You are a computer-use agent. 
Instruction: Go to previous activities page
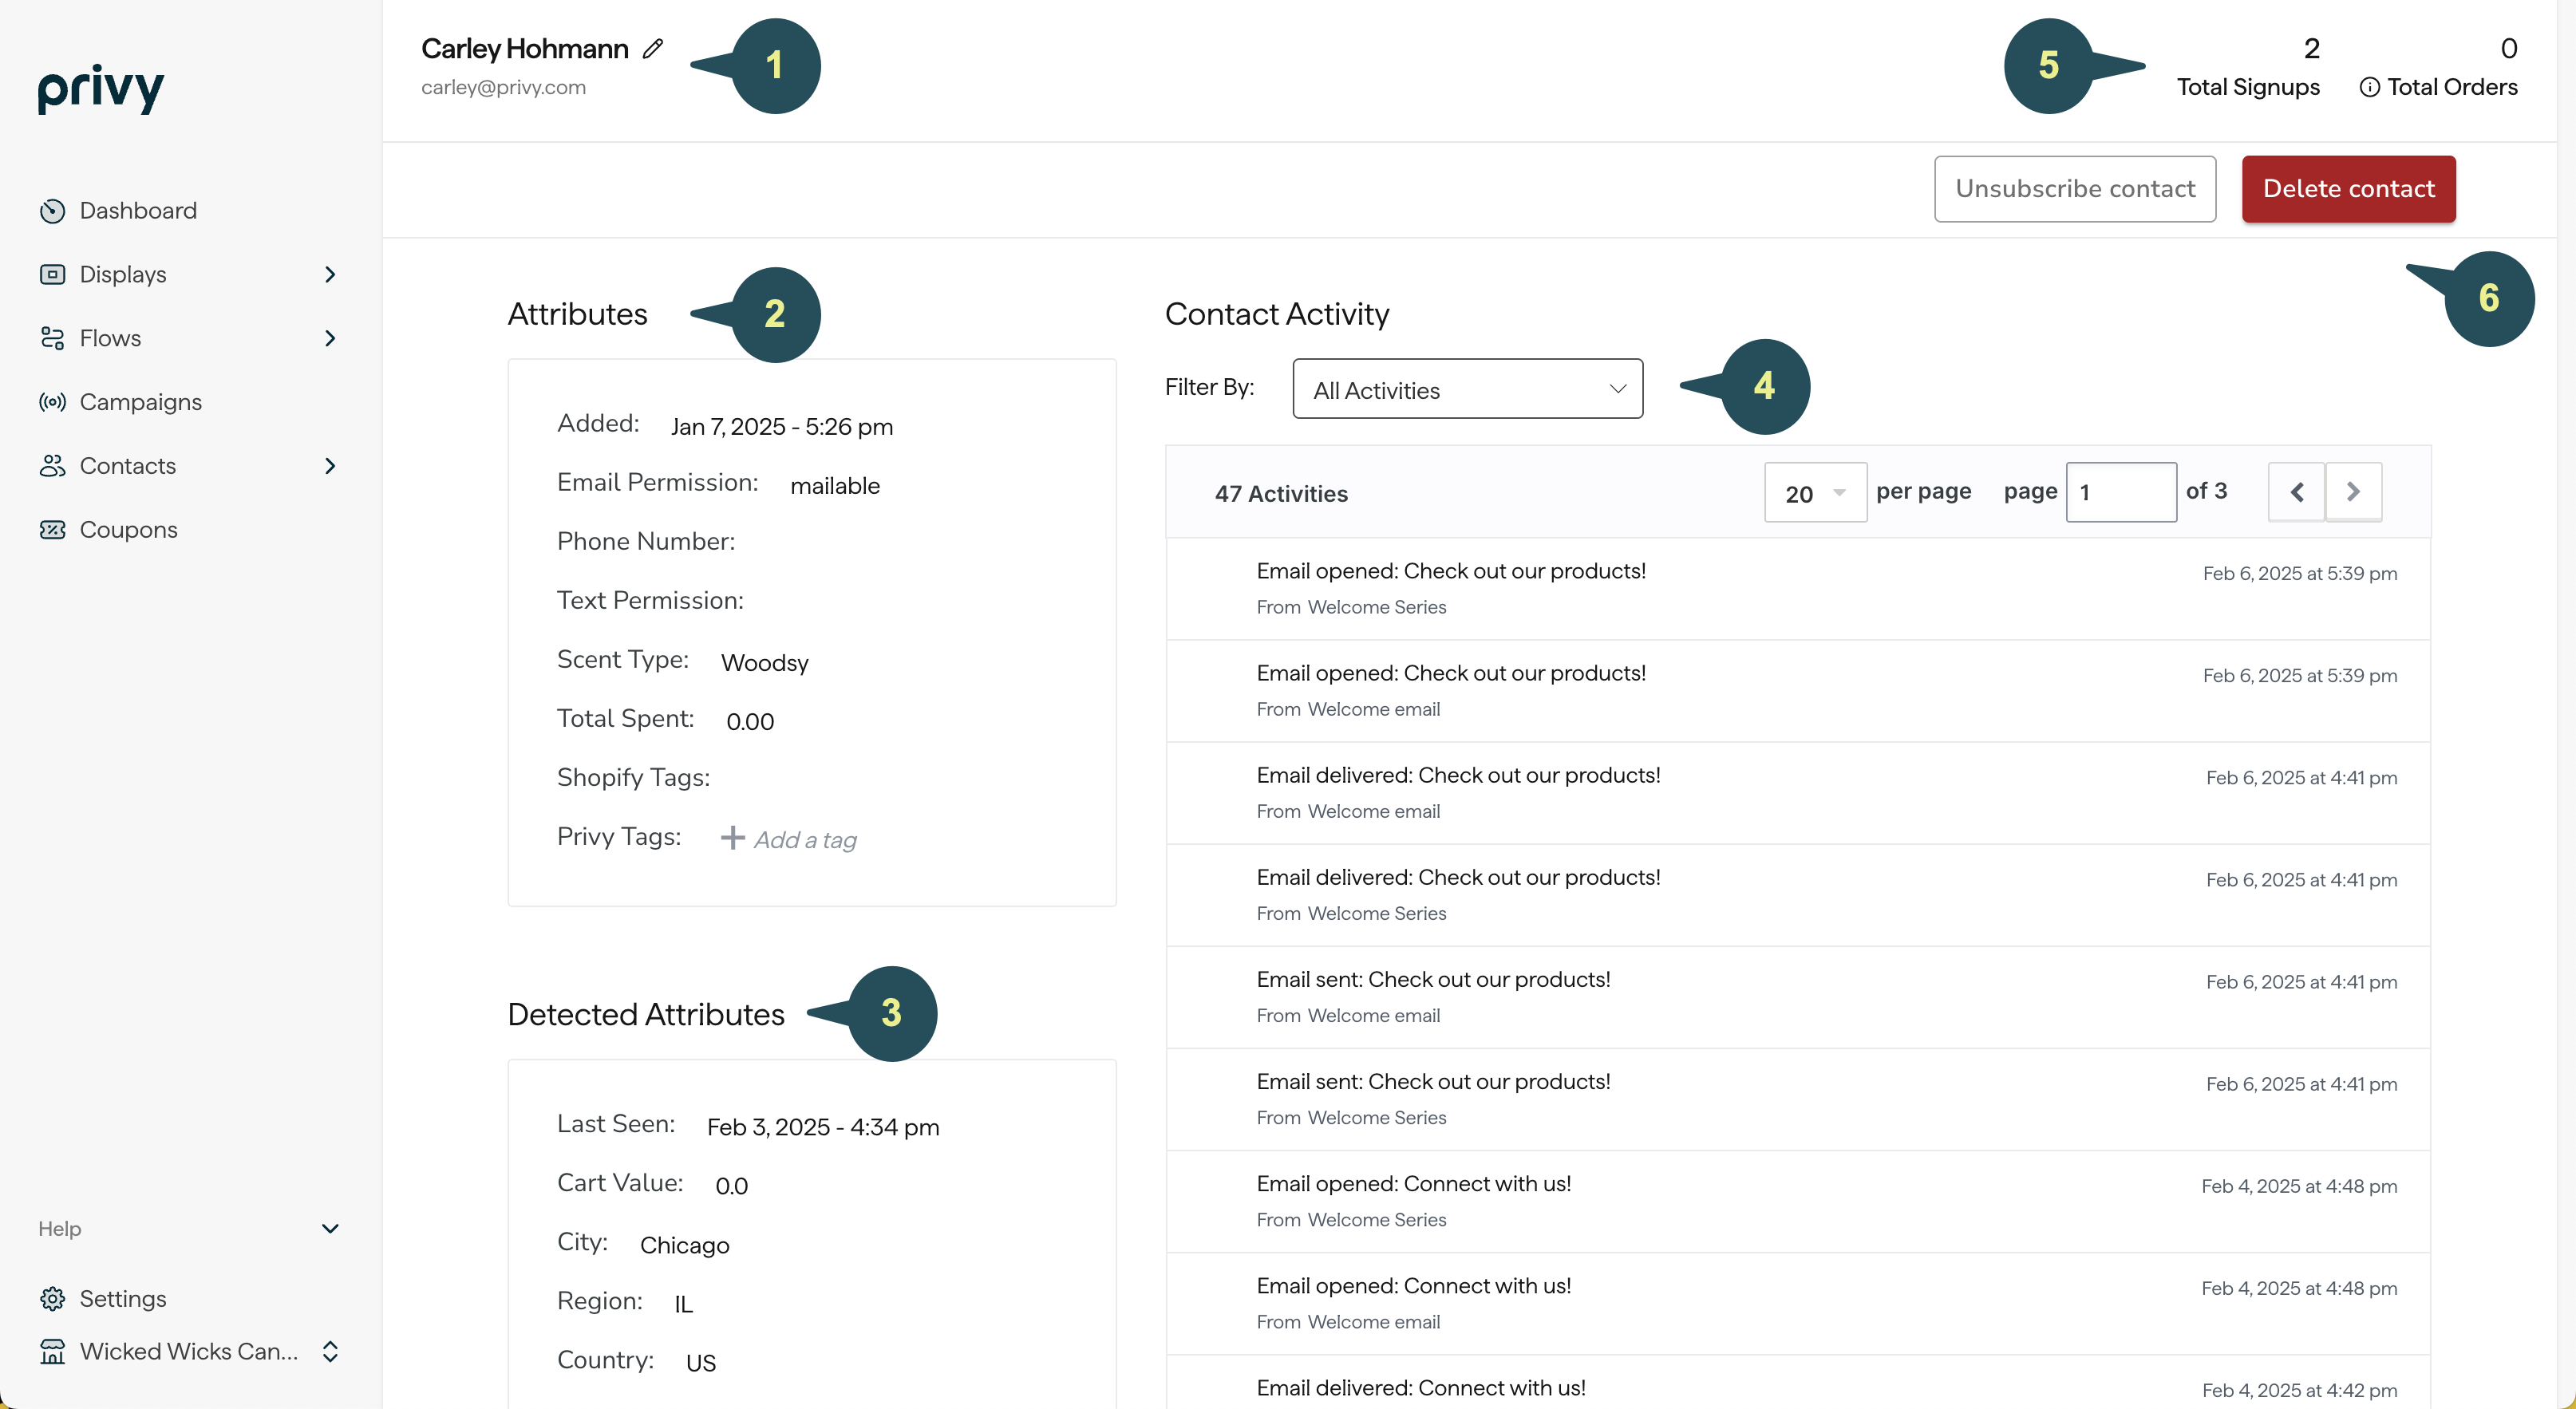pyautogui.click(x=2296, y=492)
